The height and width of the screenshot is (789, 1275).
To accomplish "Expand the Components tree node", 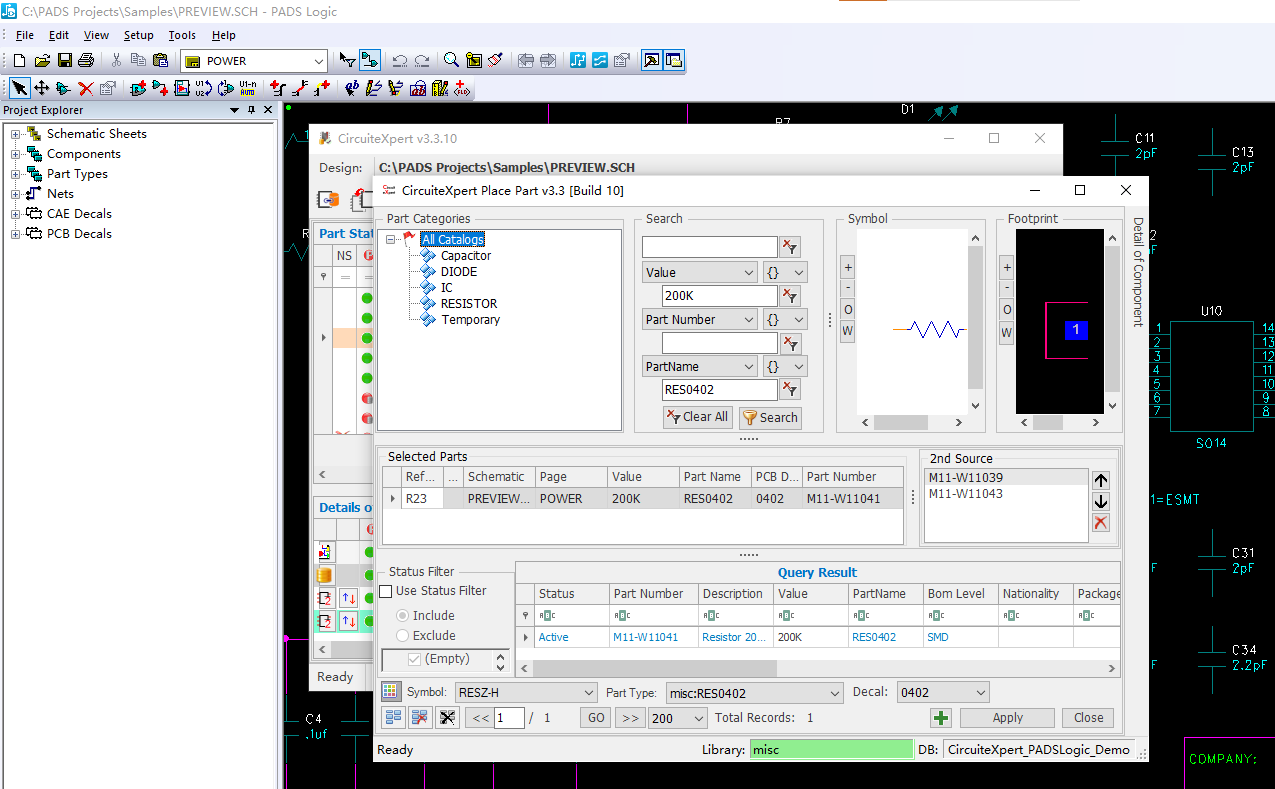I will (16, 154).
